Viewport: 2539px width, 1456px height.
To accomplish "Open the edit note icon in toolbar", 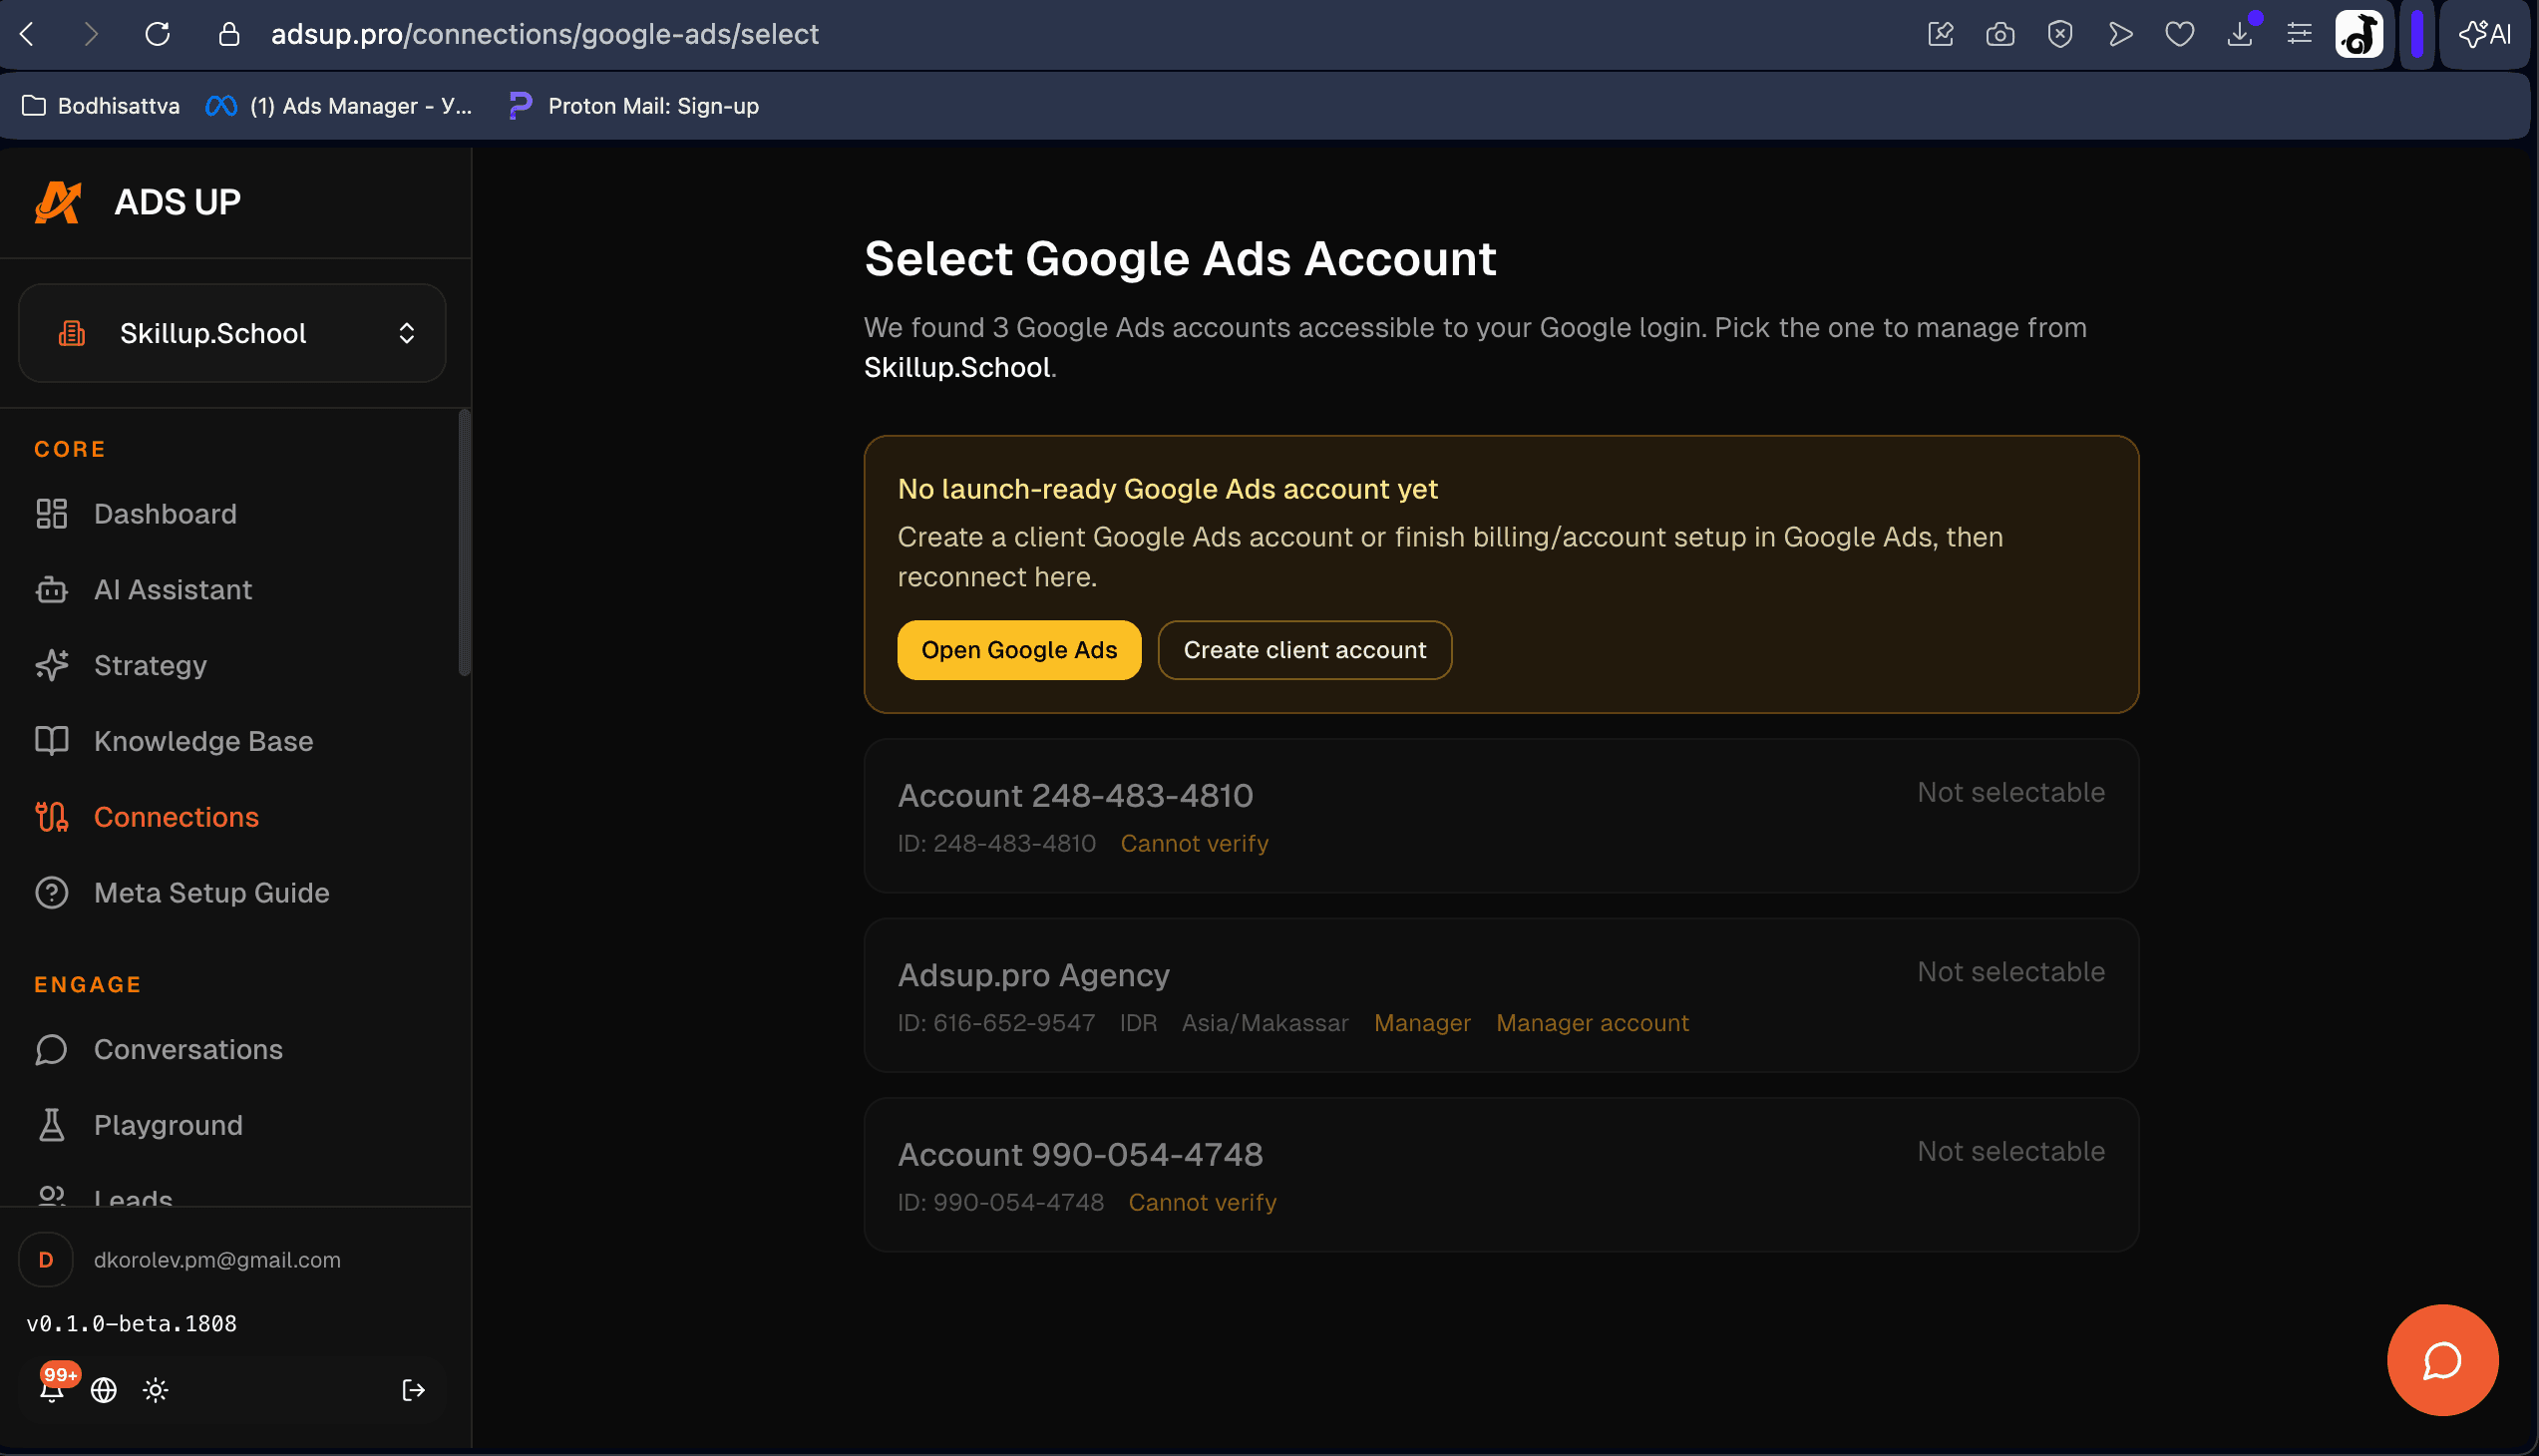I will [x=1941, y=34].
